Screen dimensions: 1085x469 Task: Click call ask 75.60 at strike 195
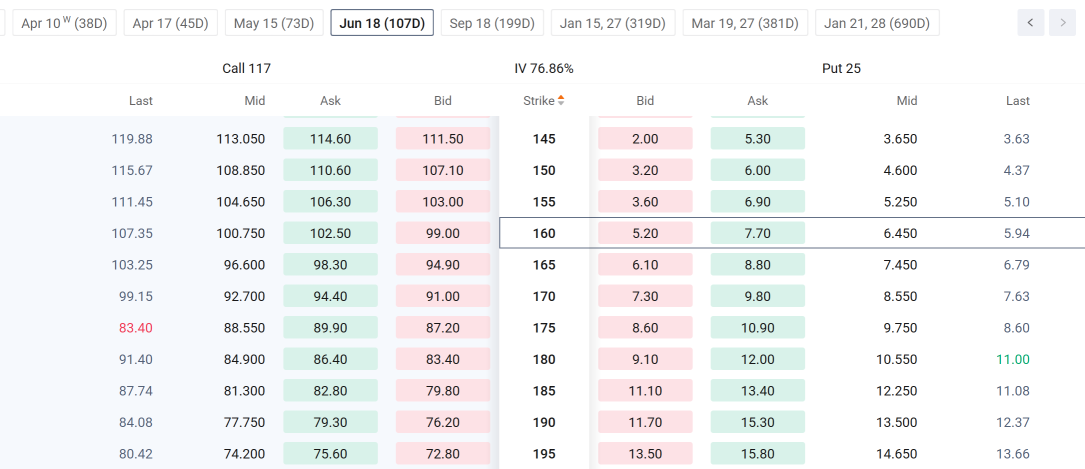pos(331,454)
